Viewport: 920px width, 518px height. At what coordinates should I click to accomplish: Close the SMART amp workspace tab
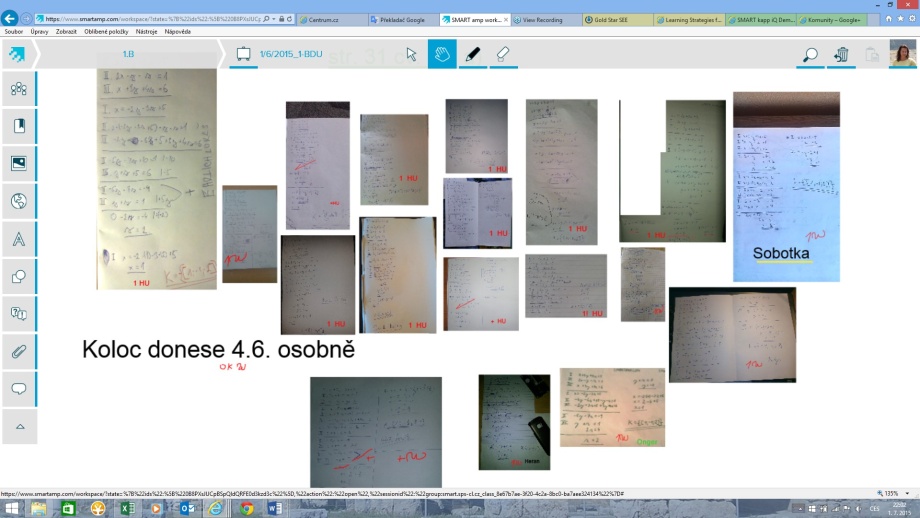pos(506,19)
